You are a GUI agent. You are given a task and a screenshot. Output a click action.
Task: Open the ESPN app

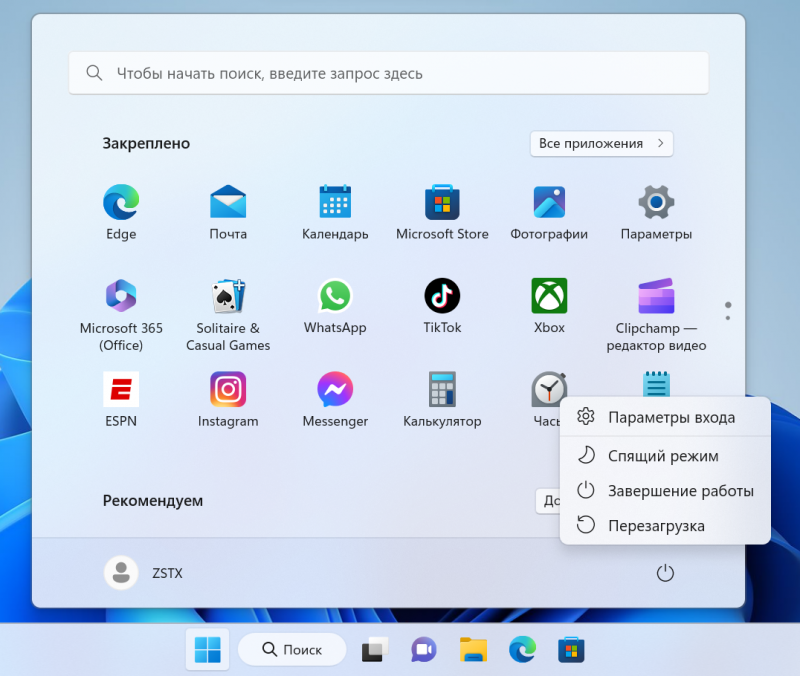click(x=121, y=399)
